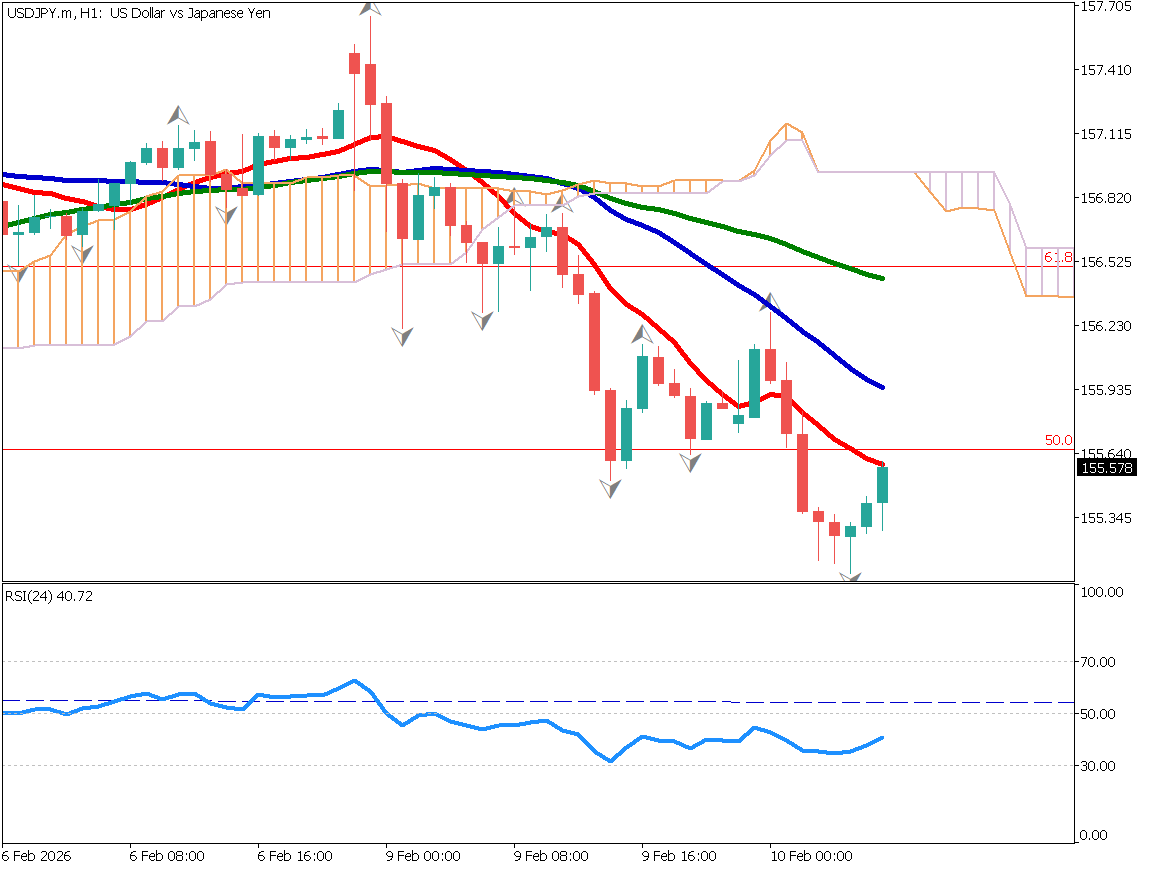Select the 61.8 Fibonacci level label
This screenshot has width=1152, height=870.
[x=1058, y=257]
